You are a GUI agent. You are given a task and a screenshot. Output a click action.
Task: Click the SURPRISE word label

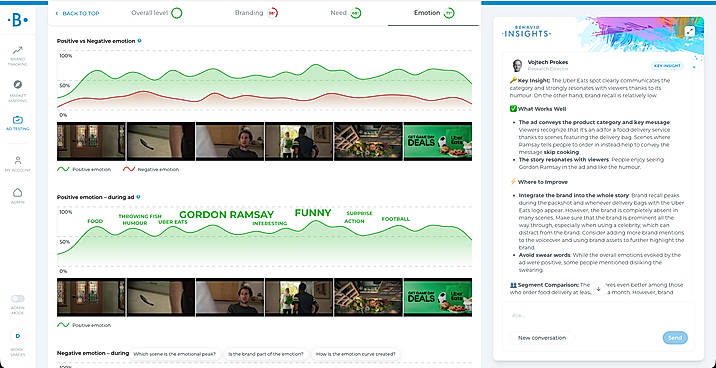tap(359, 213)
